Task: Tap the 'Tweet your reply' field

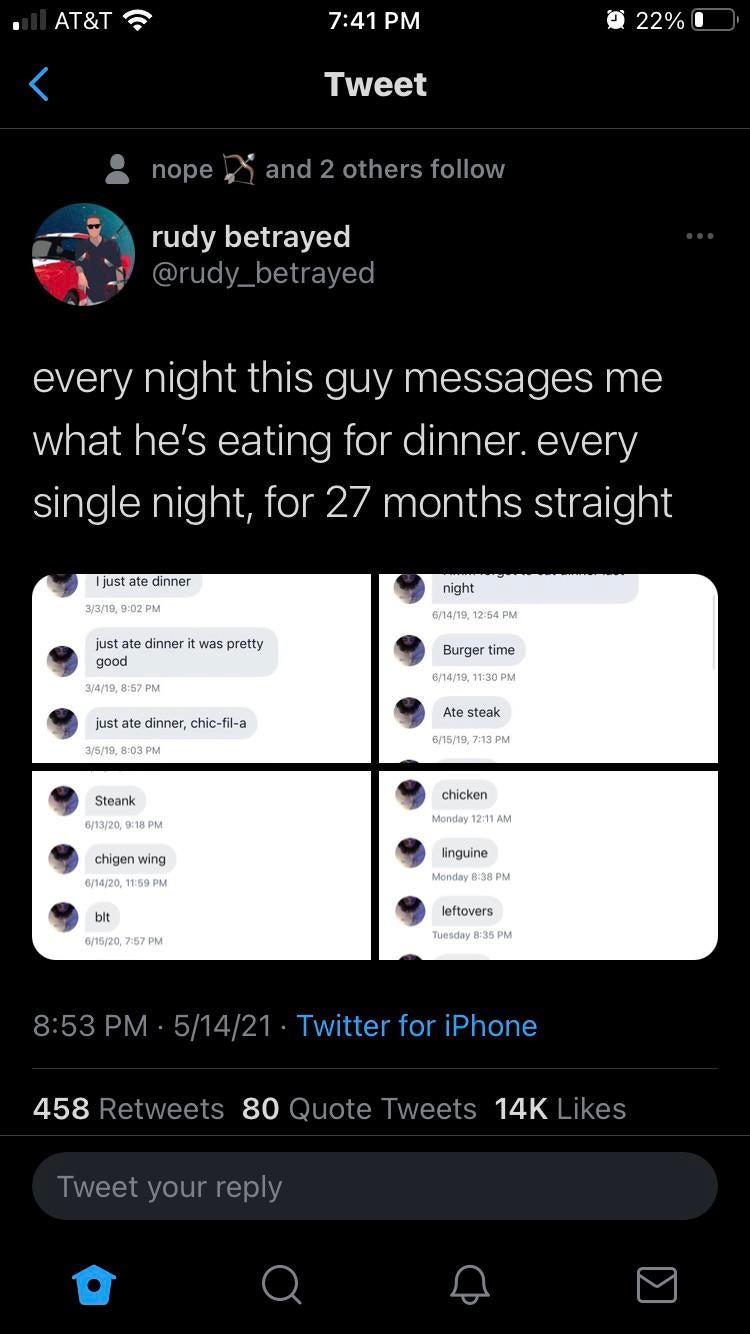Action: (x=375, y=1186)
